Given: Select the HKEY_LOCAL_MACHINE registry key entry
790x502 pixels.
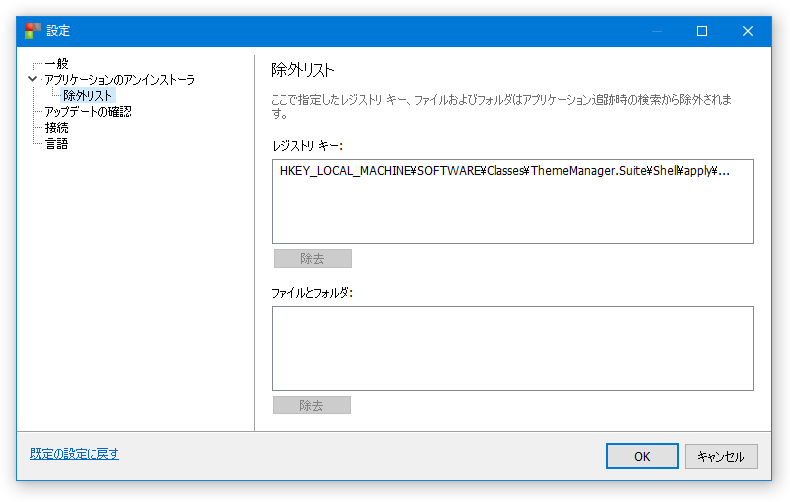Looking at the screenshot, I should click(x=504, y=171).
